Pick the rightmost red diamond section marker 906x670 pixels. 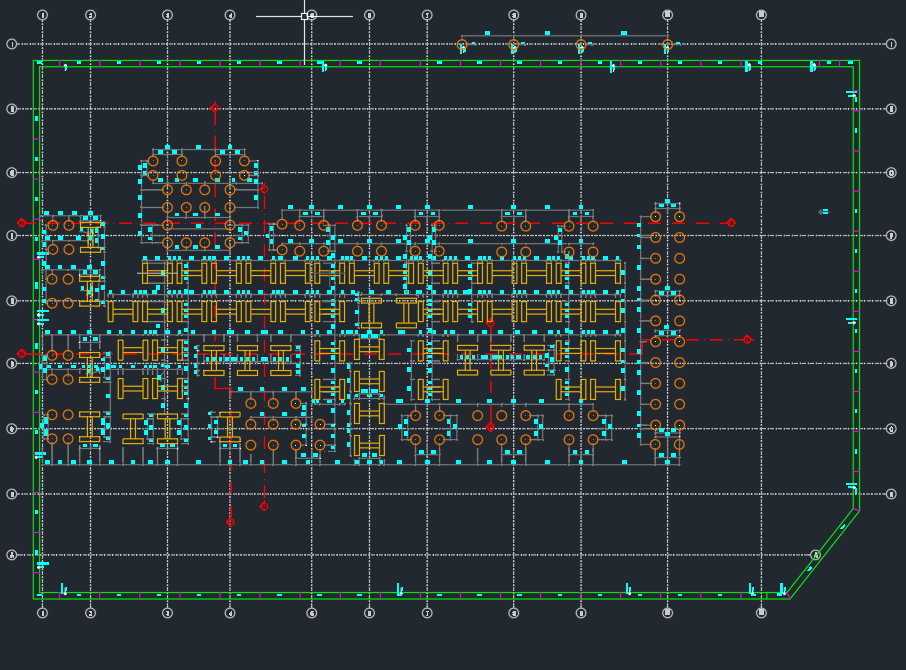747,340
